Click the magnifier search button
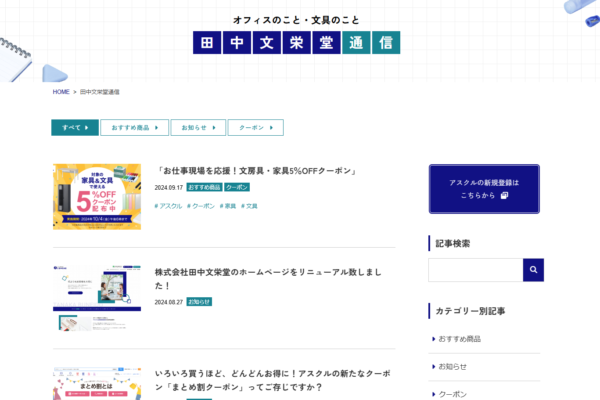Viewport: 600px width, 400px height. [x=533, y=270]
